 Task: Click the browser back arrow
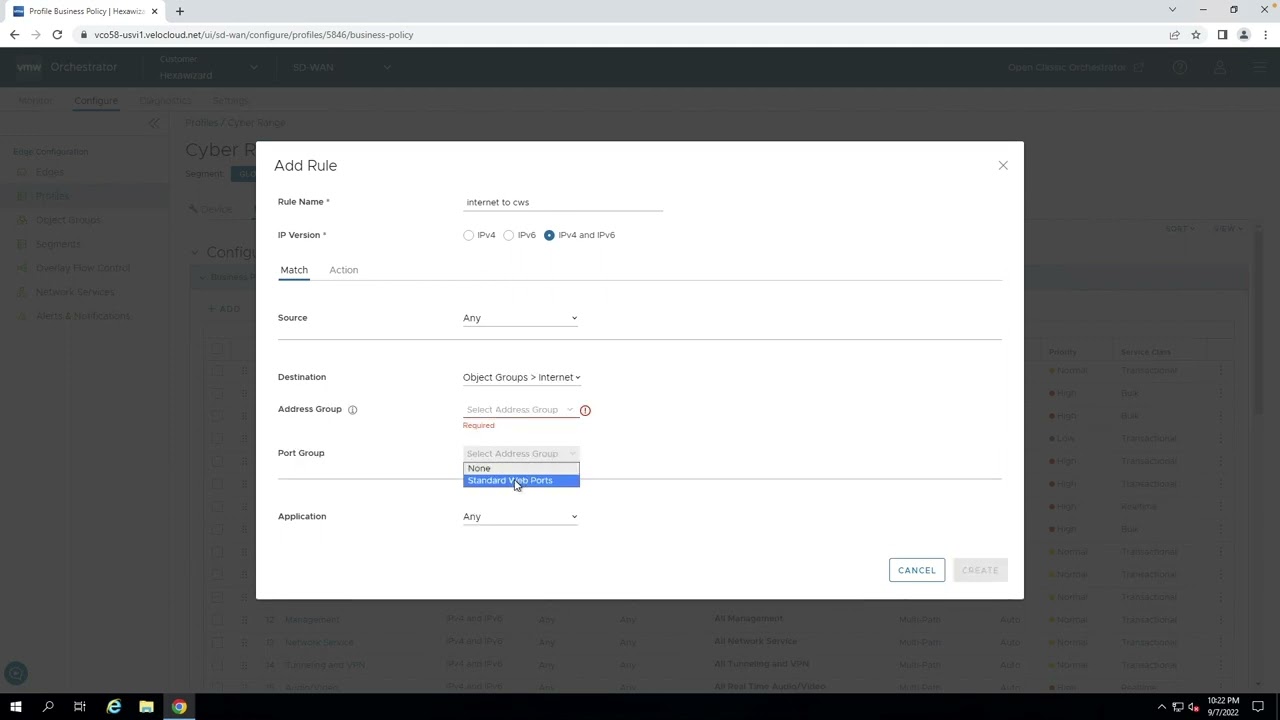click(x=14, y=35)
